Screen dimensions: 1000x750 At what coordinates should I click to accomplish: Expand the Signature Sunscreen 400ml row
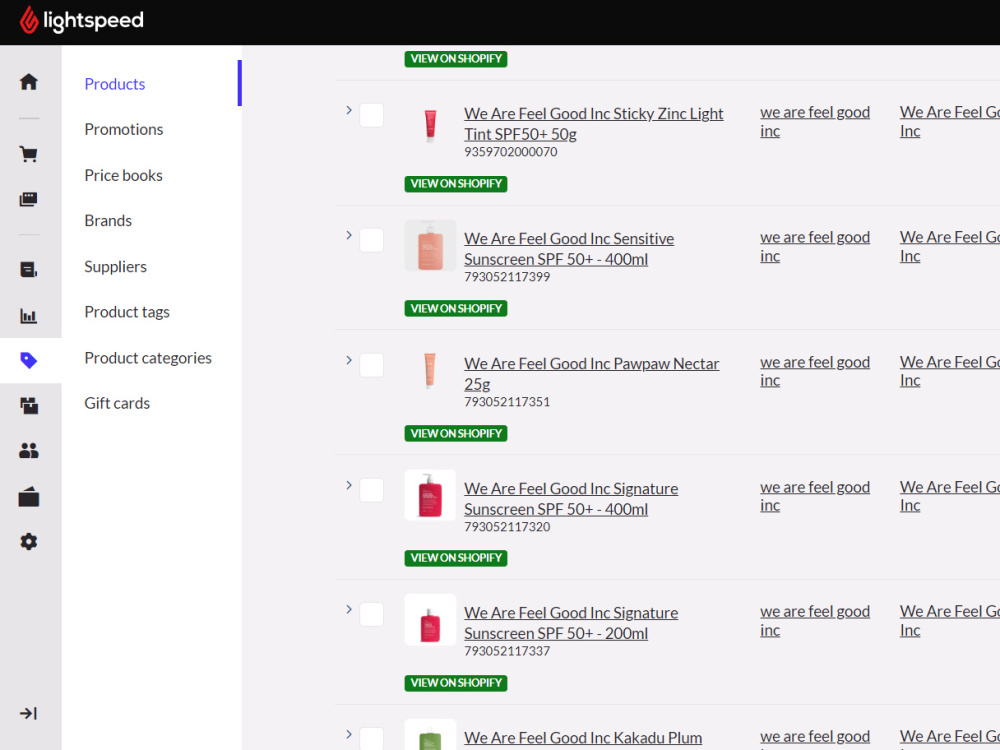tap(349, 485)
